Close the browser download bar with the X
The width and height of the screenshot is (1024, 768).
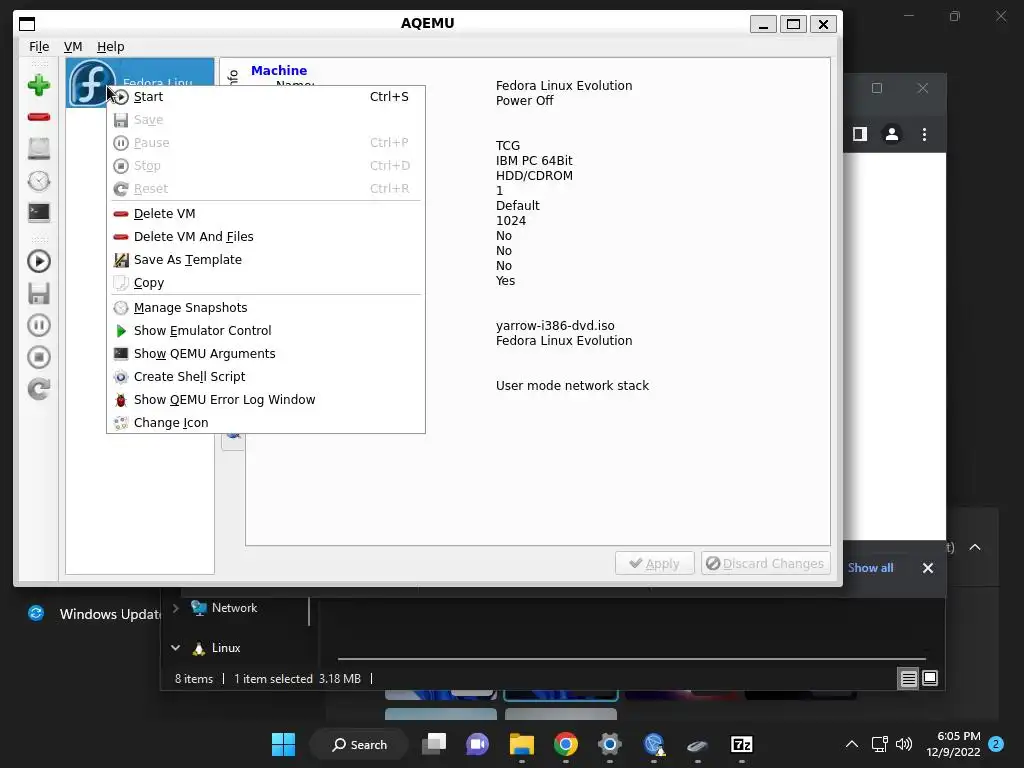tap(927, 568)
